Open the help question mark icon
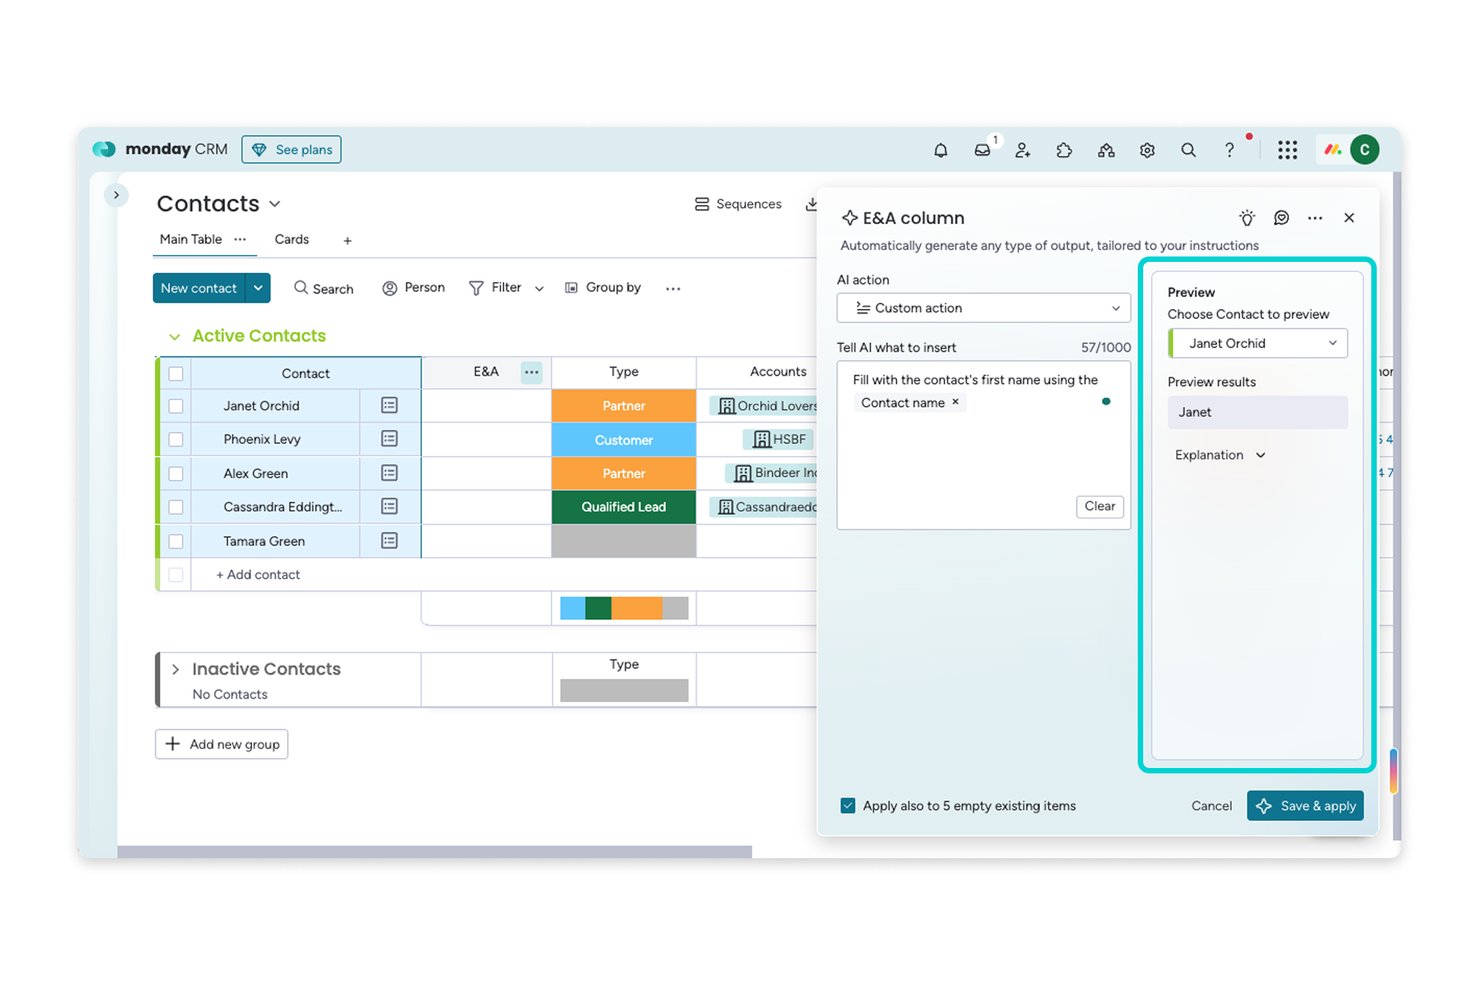Image resolution: width=1480 pixels, height=987 pixels. (1229, 150)
